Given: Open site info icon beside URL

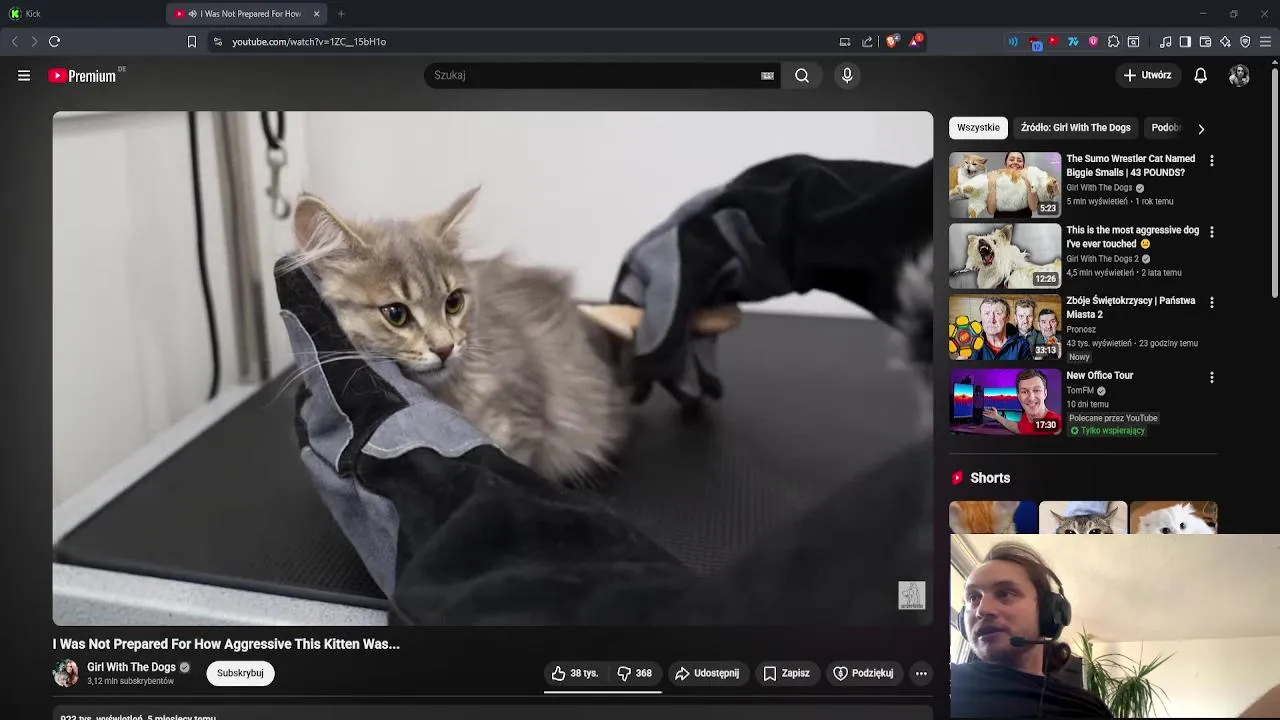Looking at the screenshot, I should 217,41.
